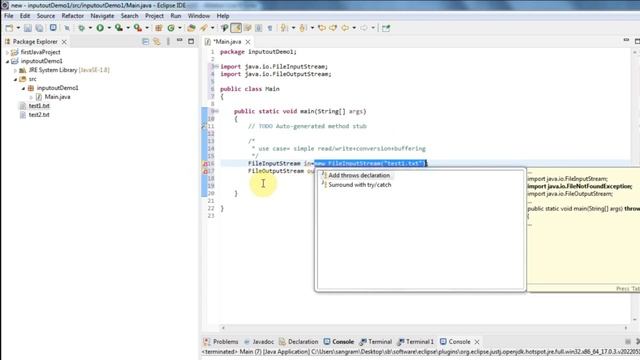
Task: Open the Help menu
Action: (x=222, y=16)
